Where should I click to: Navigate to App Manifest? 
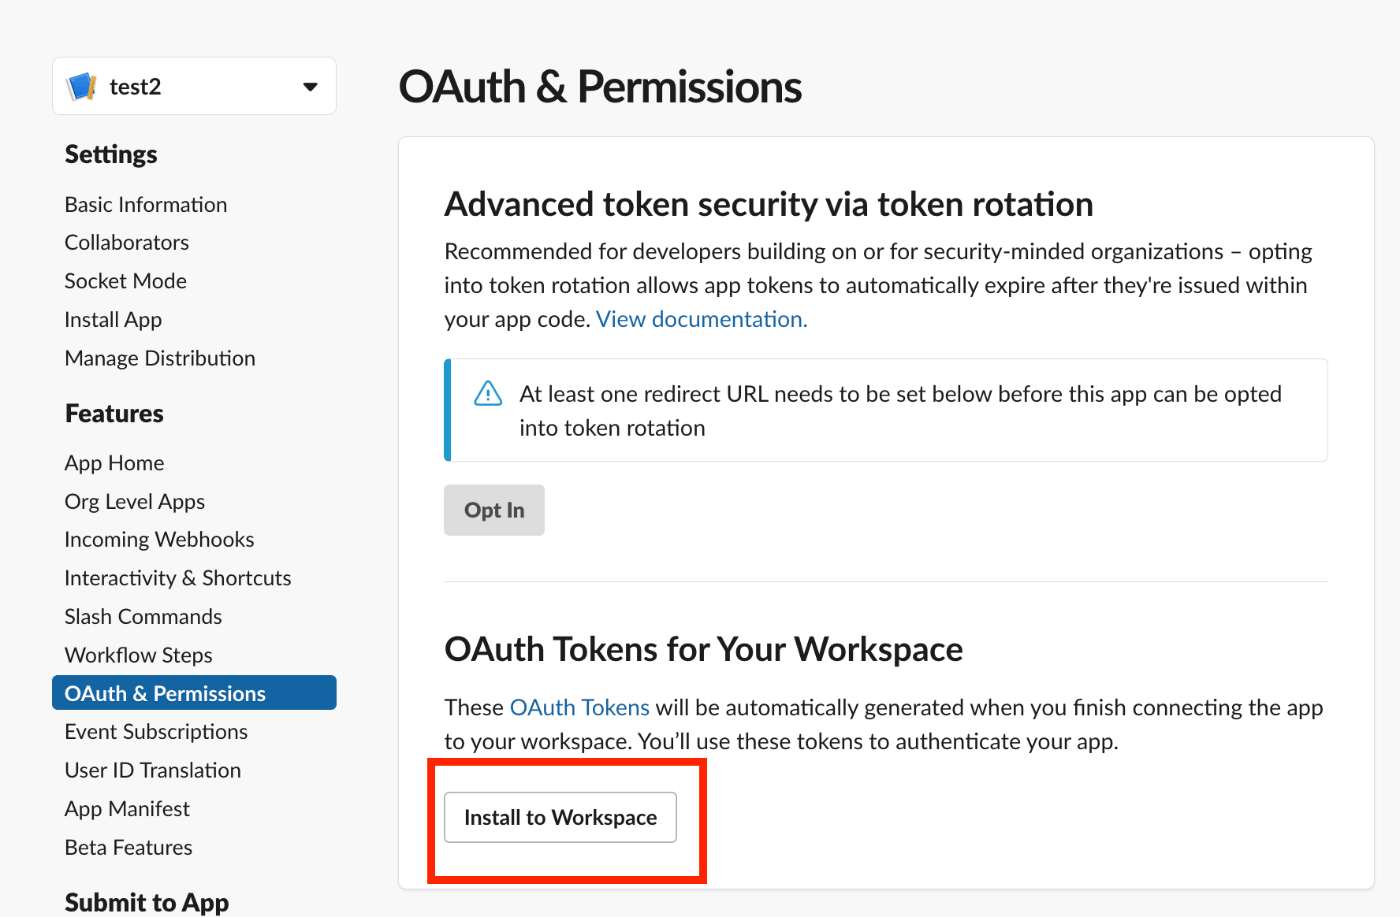tap(127, 809)
